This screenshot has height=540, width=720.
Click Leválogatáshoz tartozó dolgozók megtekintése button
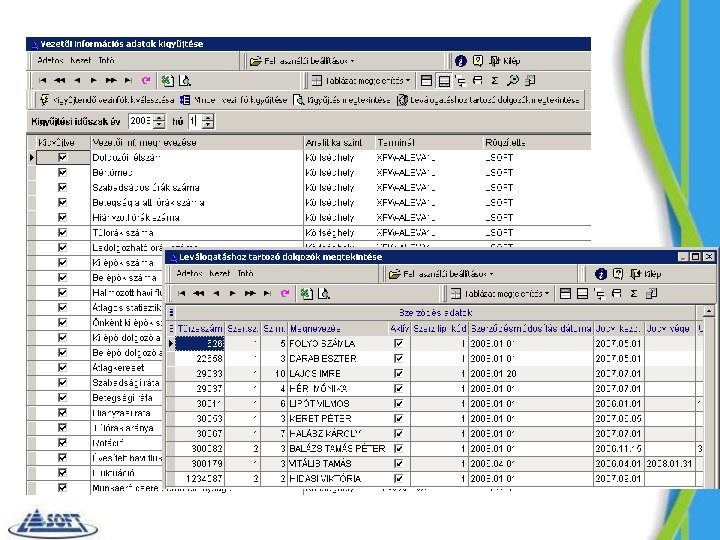tap(489, 100)
